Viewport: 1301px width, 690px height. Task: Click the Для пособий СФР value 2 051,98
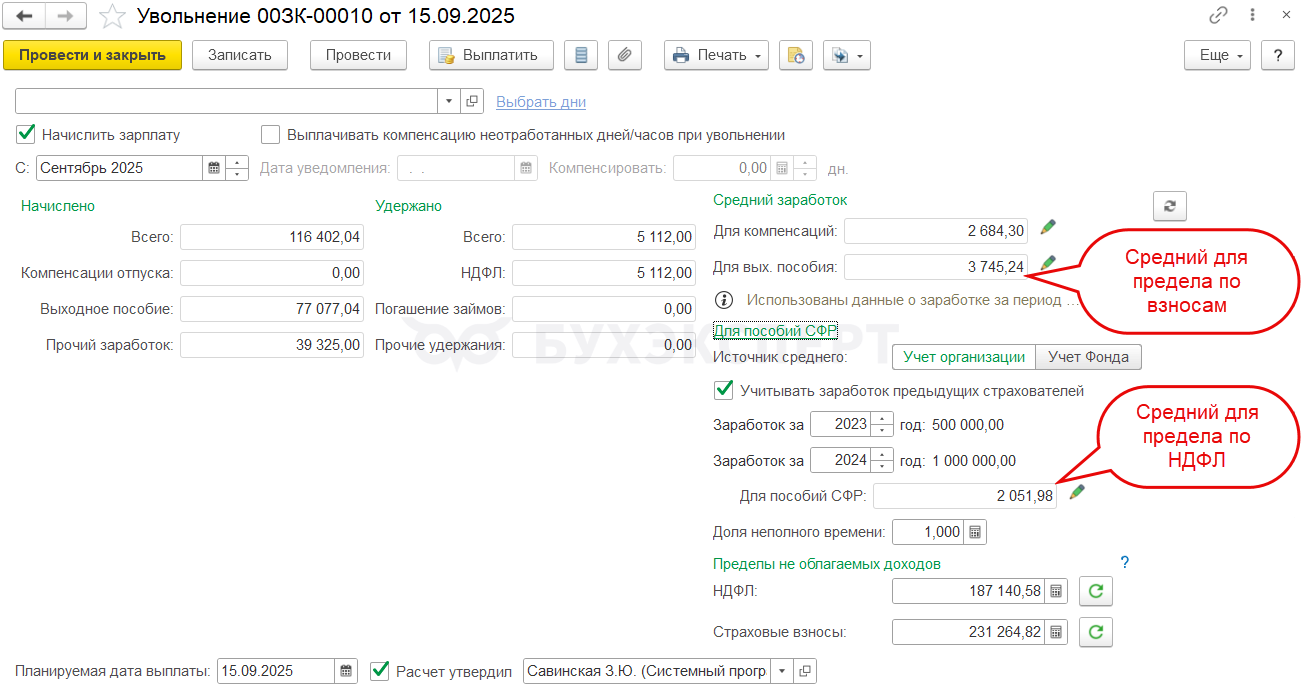click(965, 496)
